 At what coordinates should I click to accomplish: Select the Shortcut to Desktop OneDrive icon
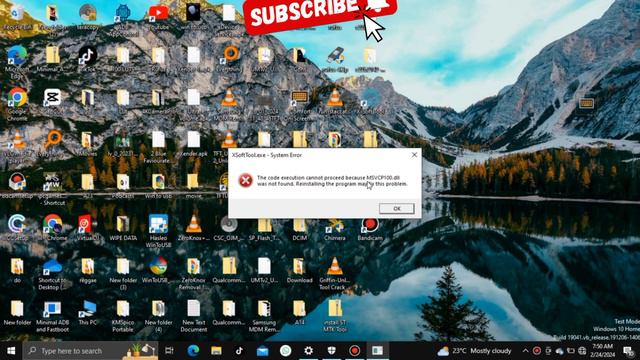(x=52, y=273)
